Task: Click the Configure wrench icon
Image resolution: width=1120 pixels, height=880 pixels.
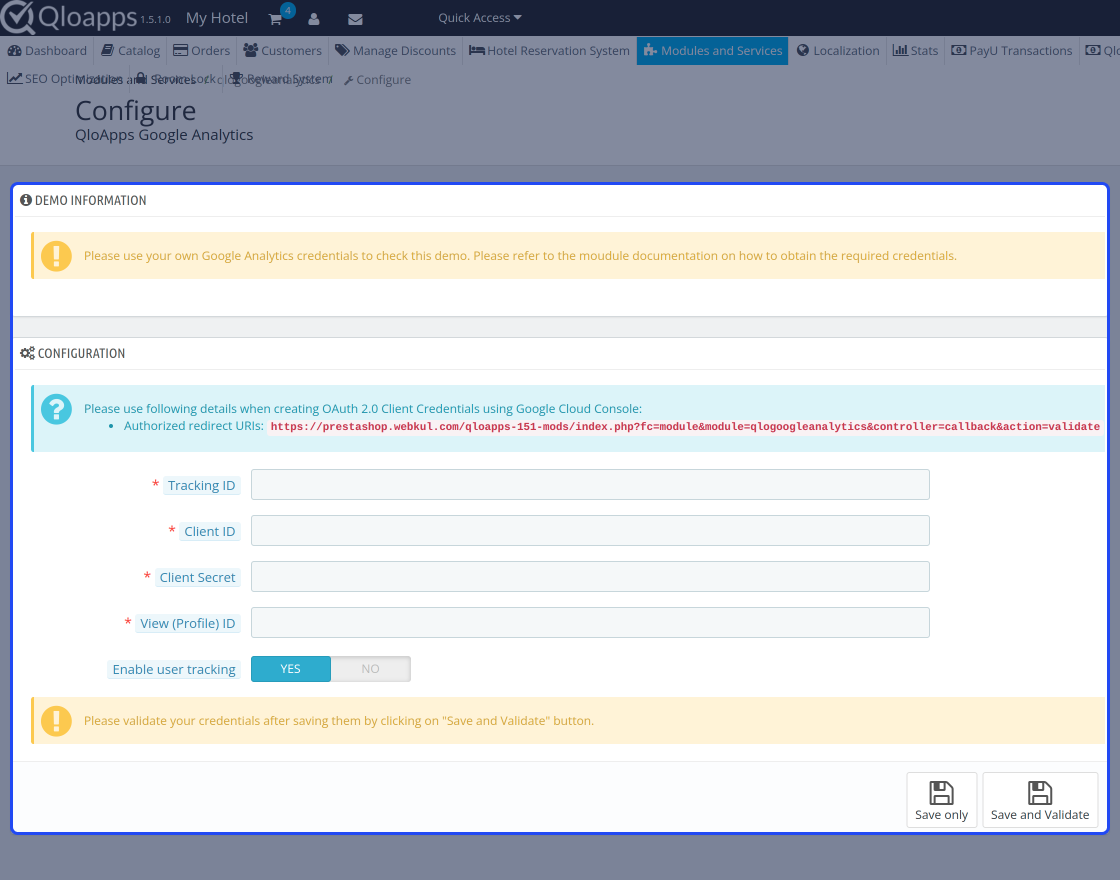Action: coord(349,81)
